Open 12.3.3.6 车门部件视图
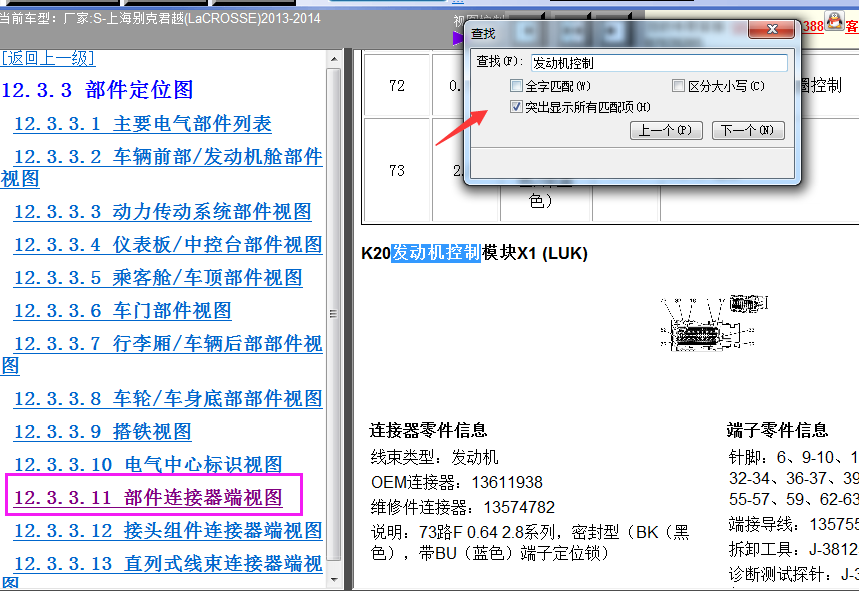859x591 pixels. coord(122,311)
